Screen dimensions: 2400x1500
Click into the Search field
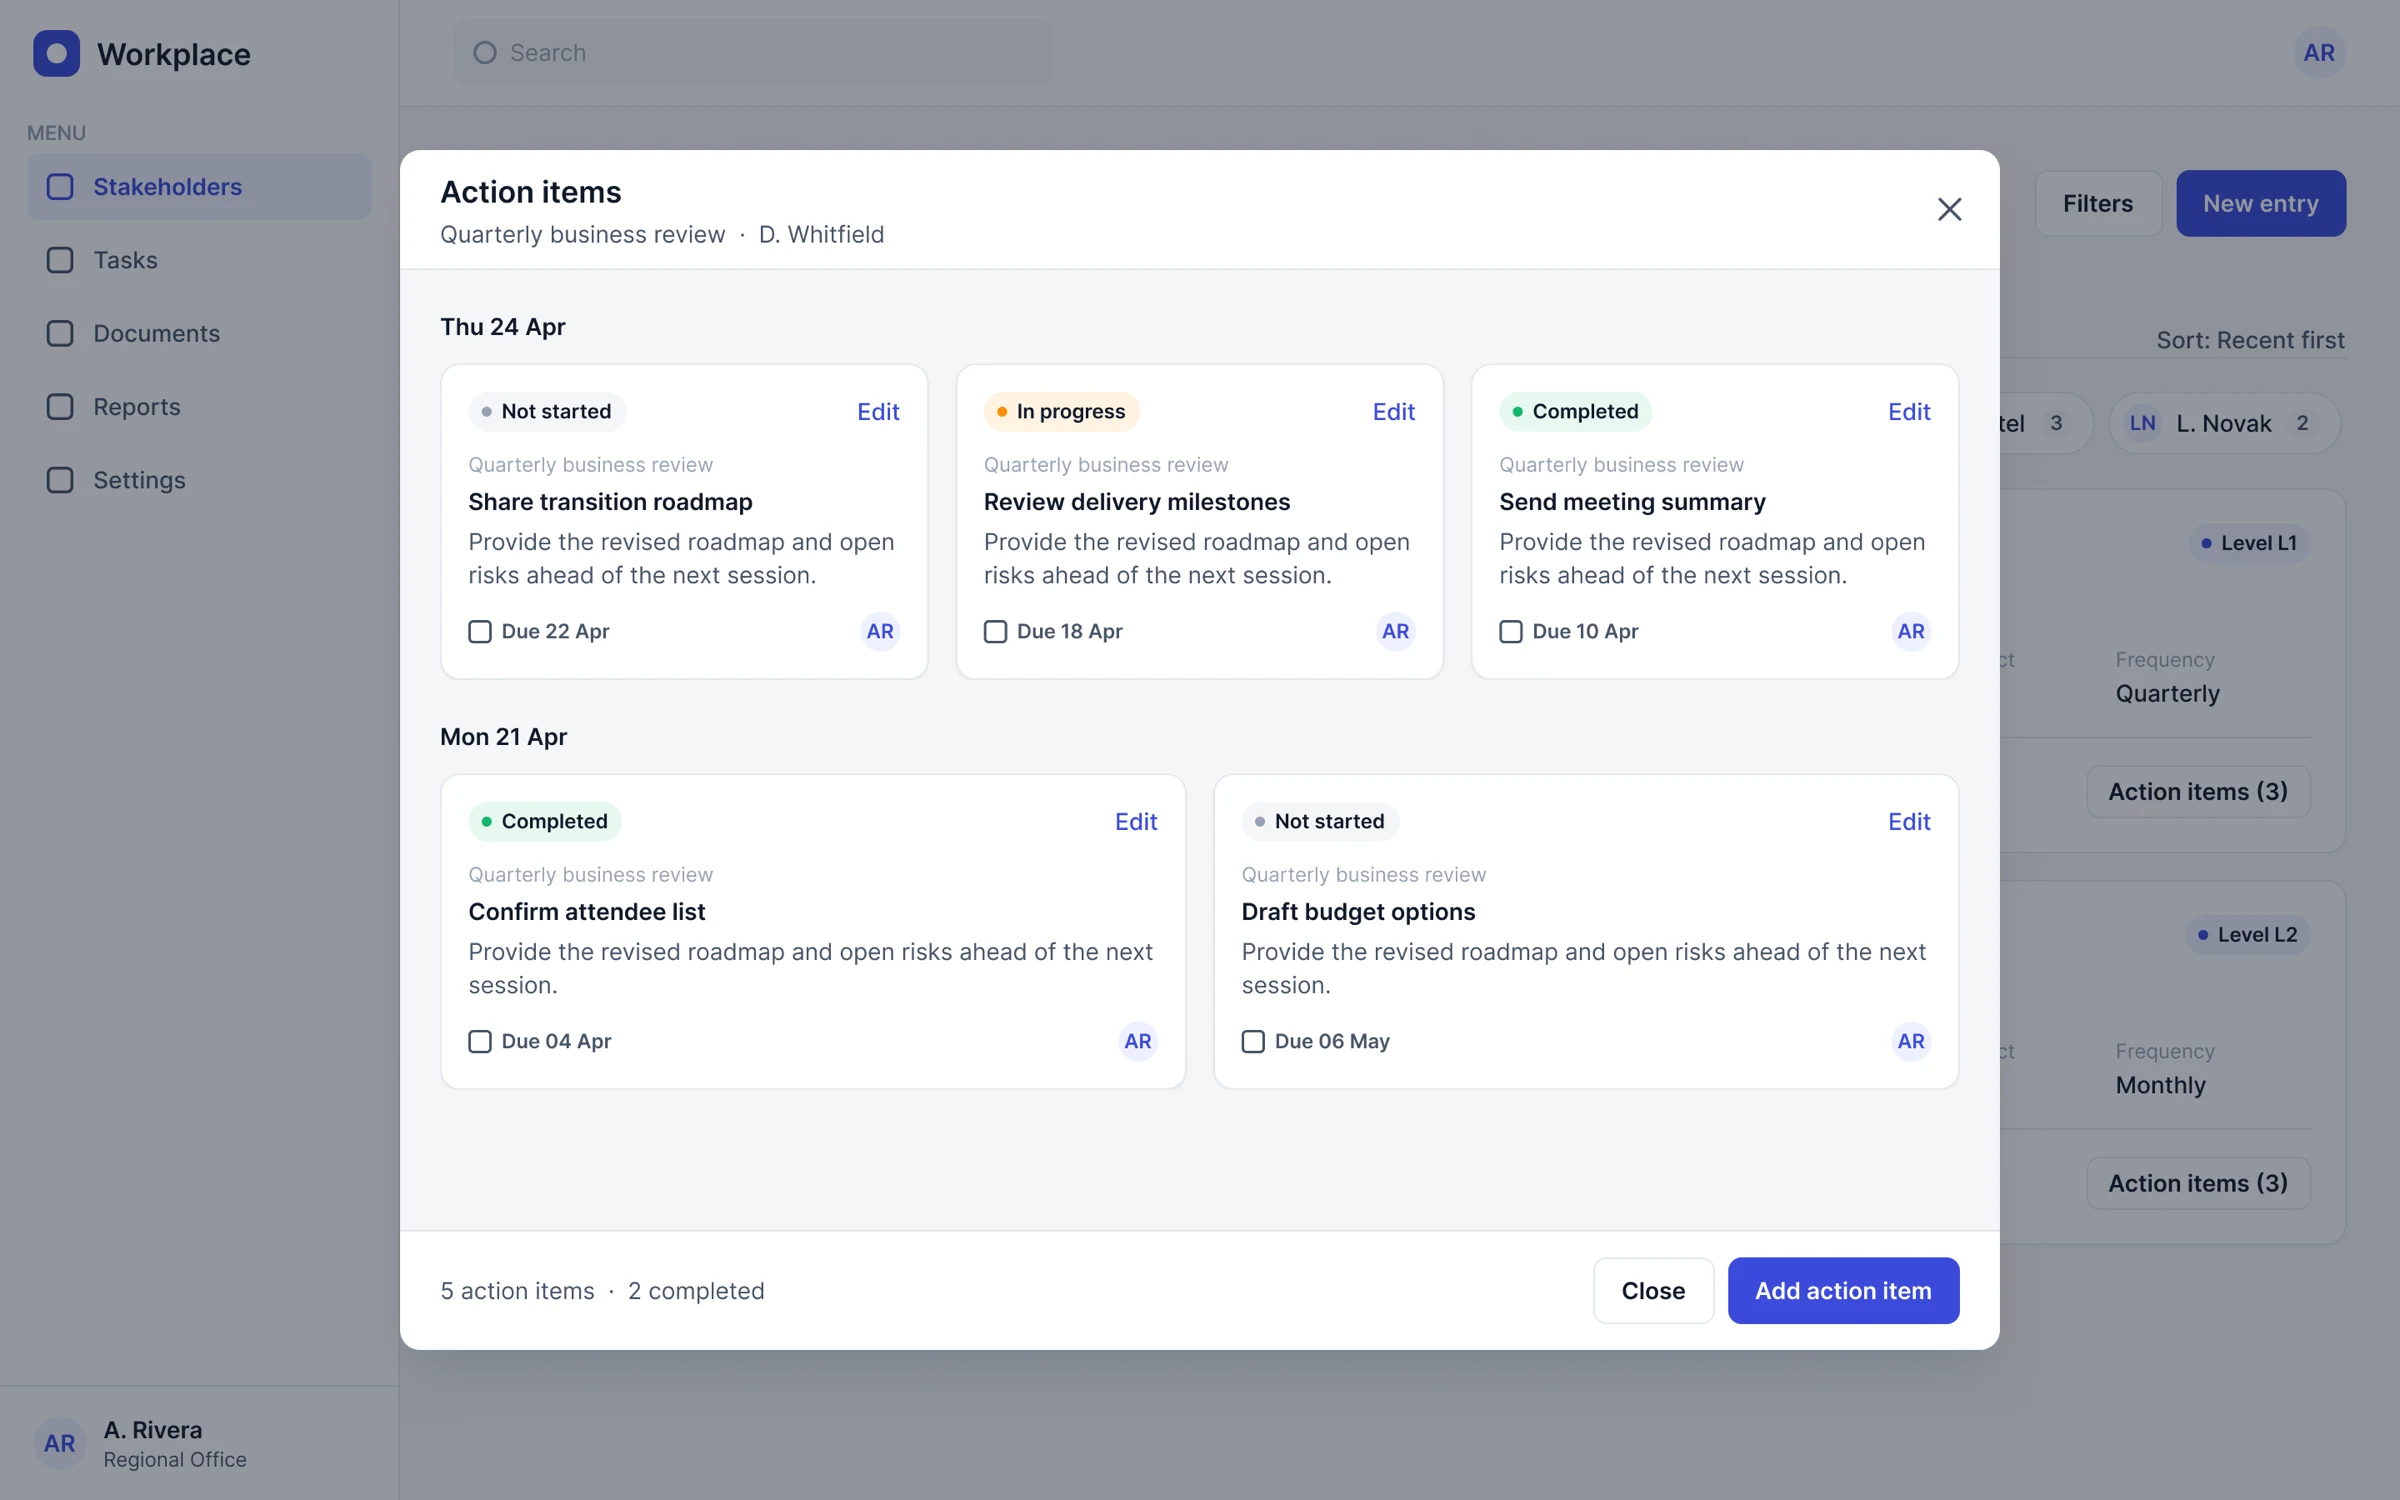[753, 53]
